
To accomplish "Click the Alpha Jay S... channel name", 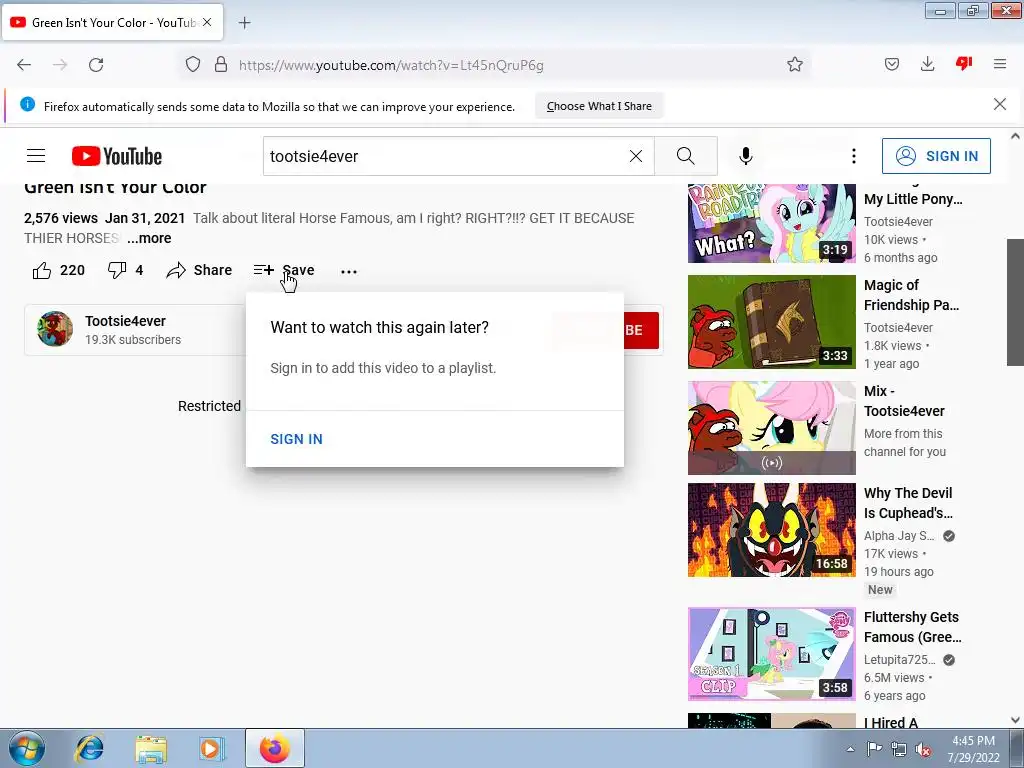I will coord(899,536).
